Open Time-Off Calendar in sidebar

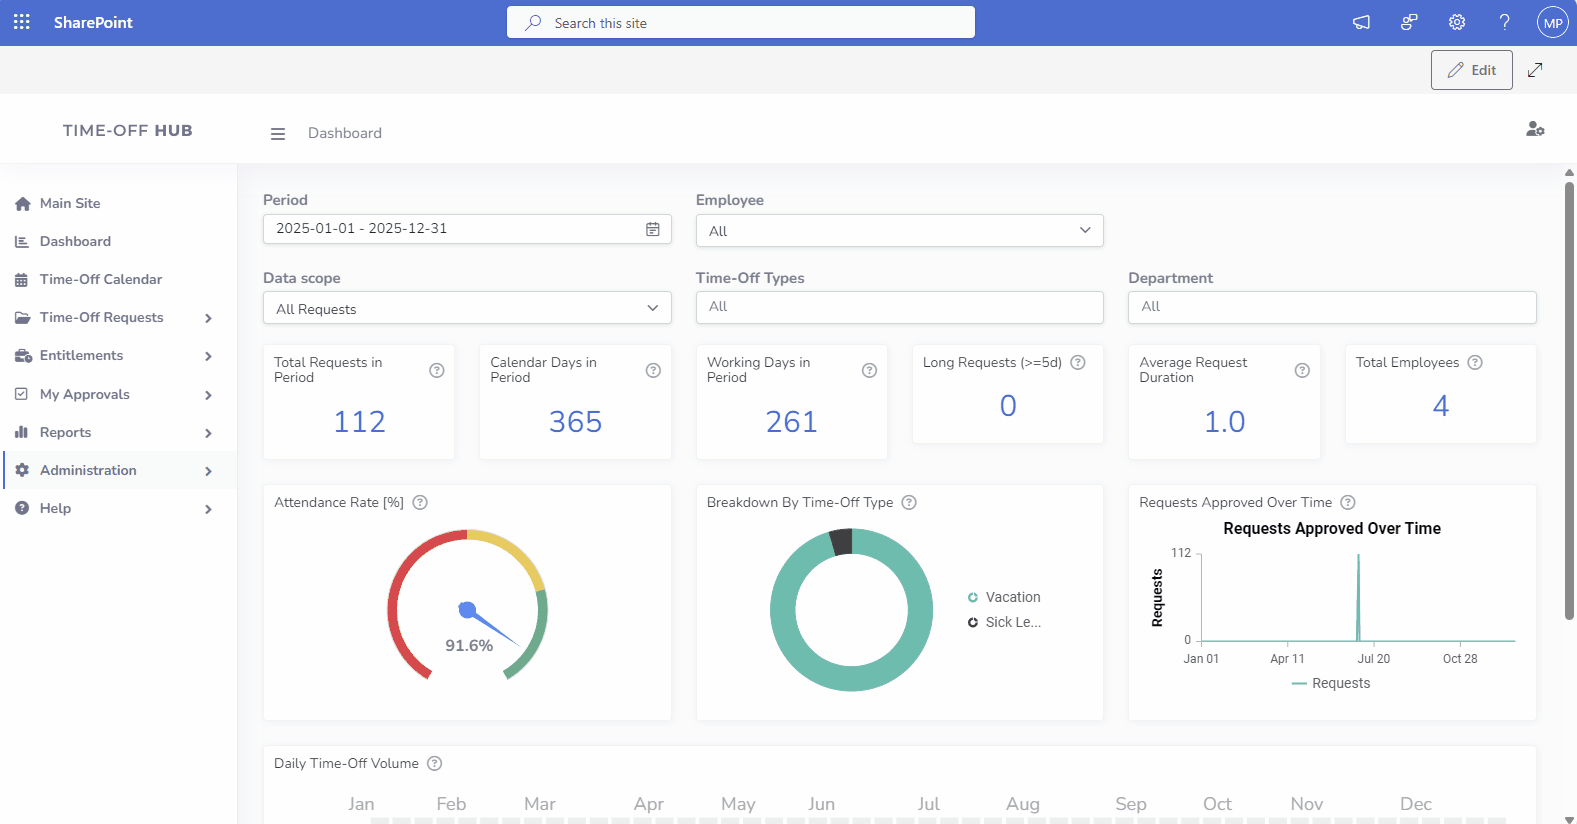coord(100,280)
